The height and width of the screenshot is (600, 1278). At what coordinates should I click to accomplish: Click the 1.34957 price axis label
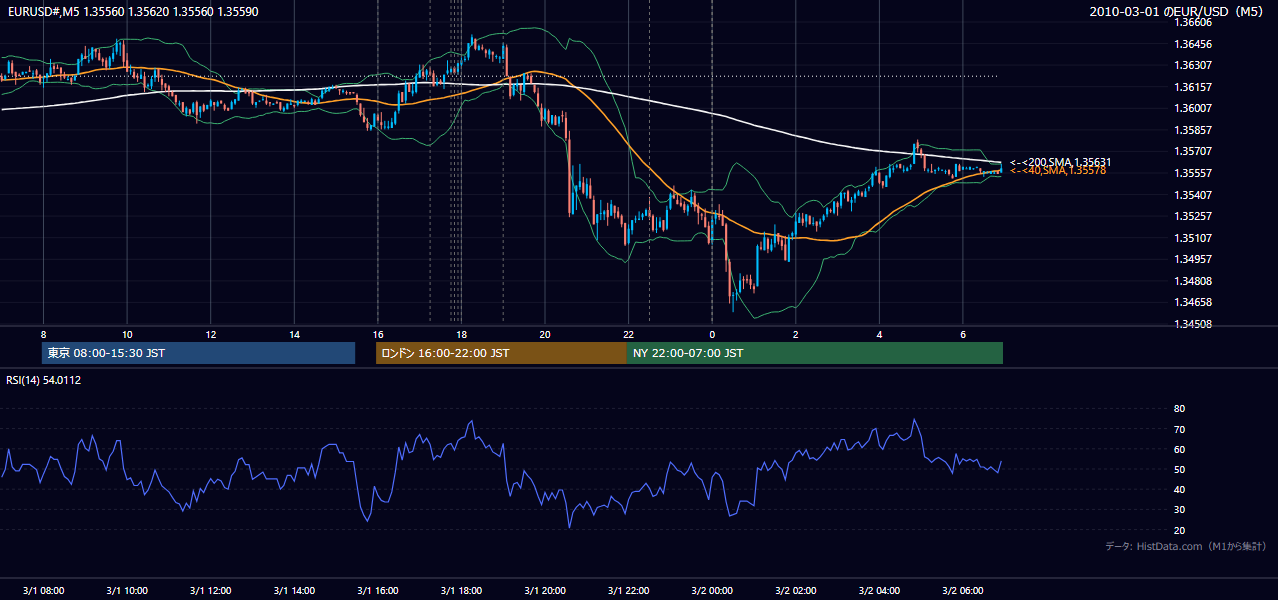coord(1194,259)
